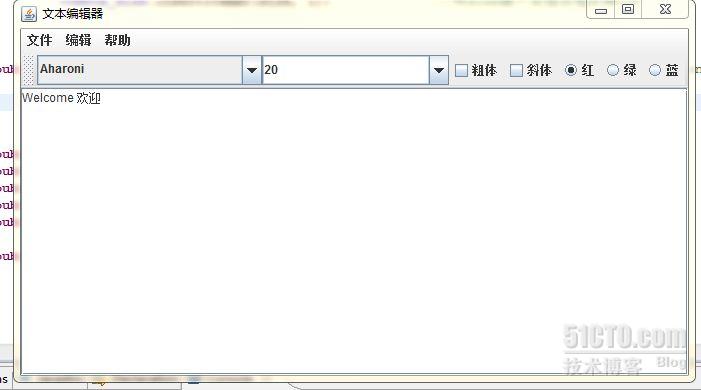
Task: Maximize the 文本编辑器 window
Action: (x=628, y=9)
